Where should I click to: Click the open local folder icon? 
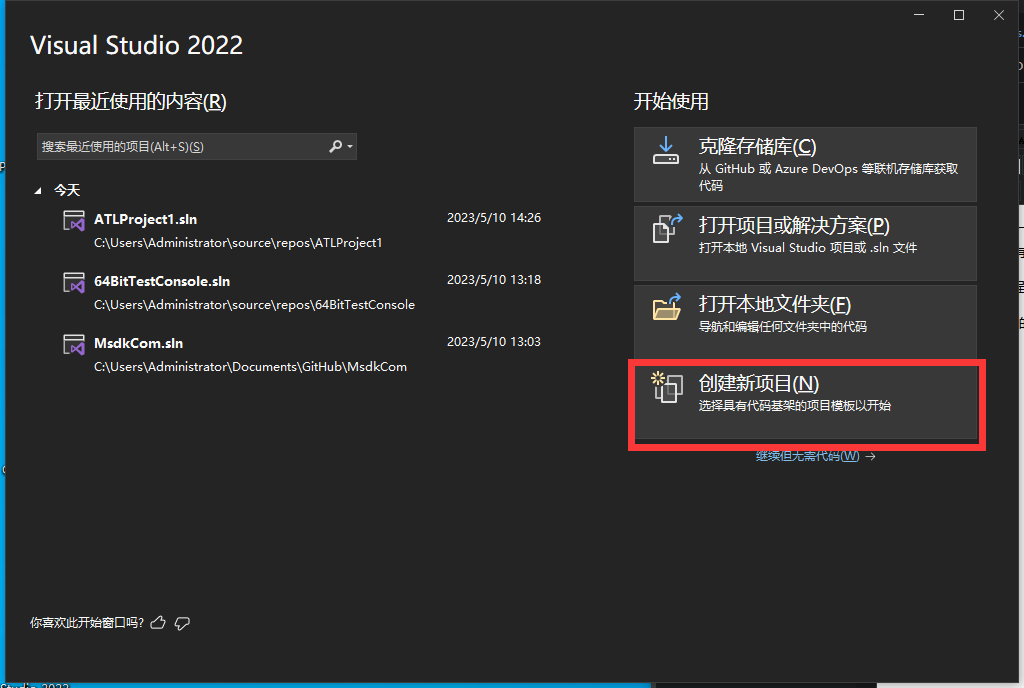[x=667, y=307]
